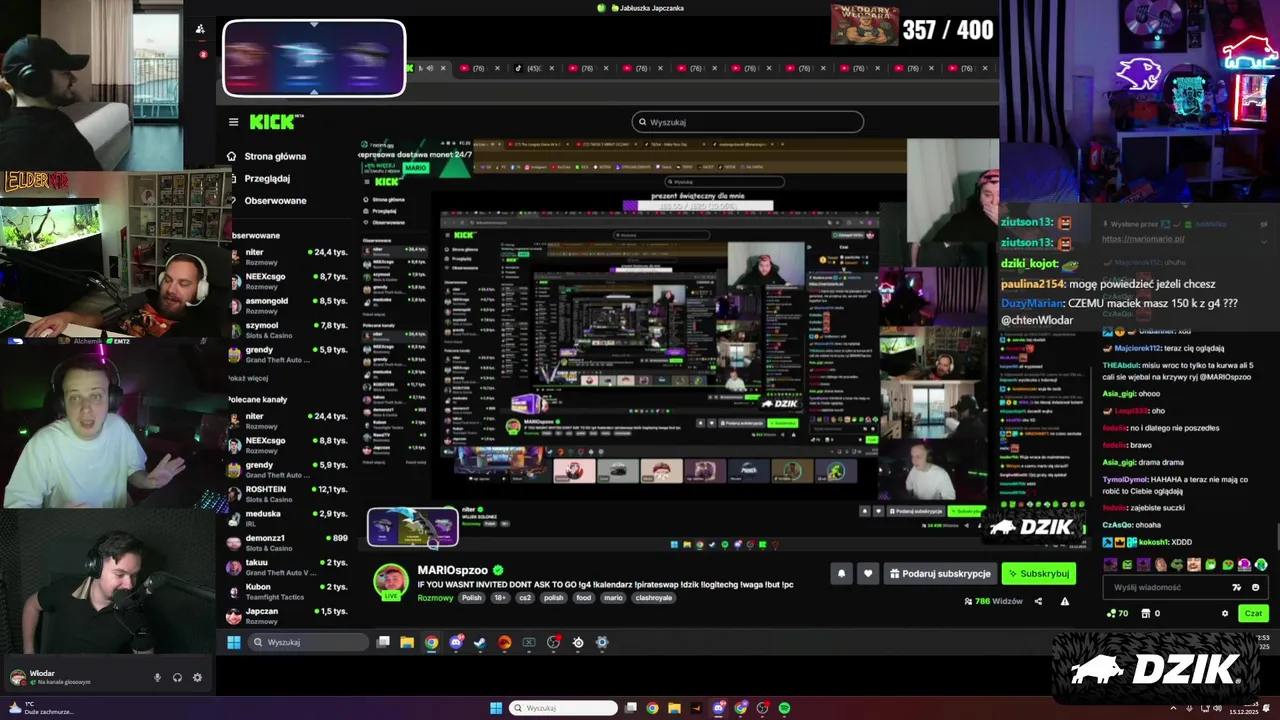Send message with green Czat button
The width and height of the screenshot is (1280, 720).
[x=1253, y=613]
